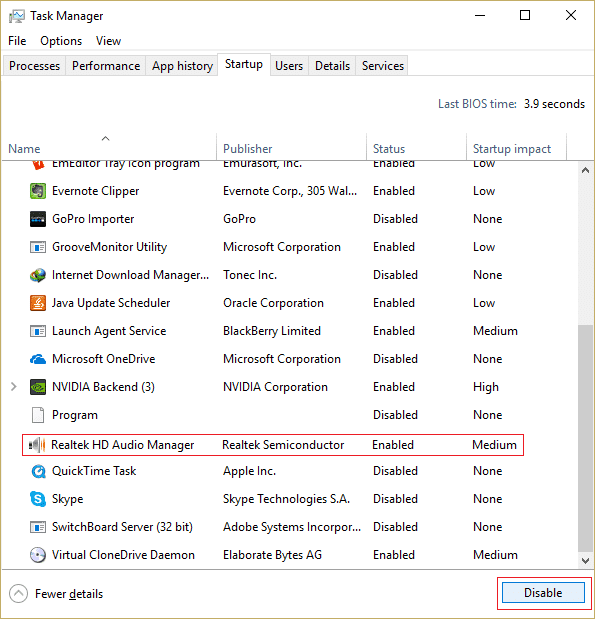Select the NVIDIA Backend icon
The width and height of the screenshot is (595, 619).
(38, 387)
